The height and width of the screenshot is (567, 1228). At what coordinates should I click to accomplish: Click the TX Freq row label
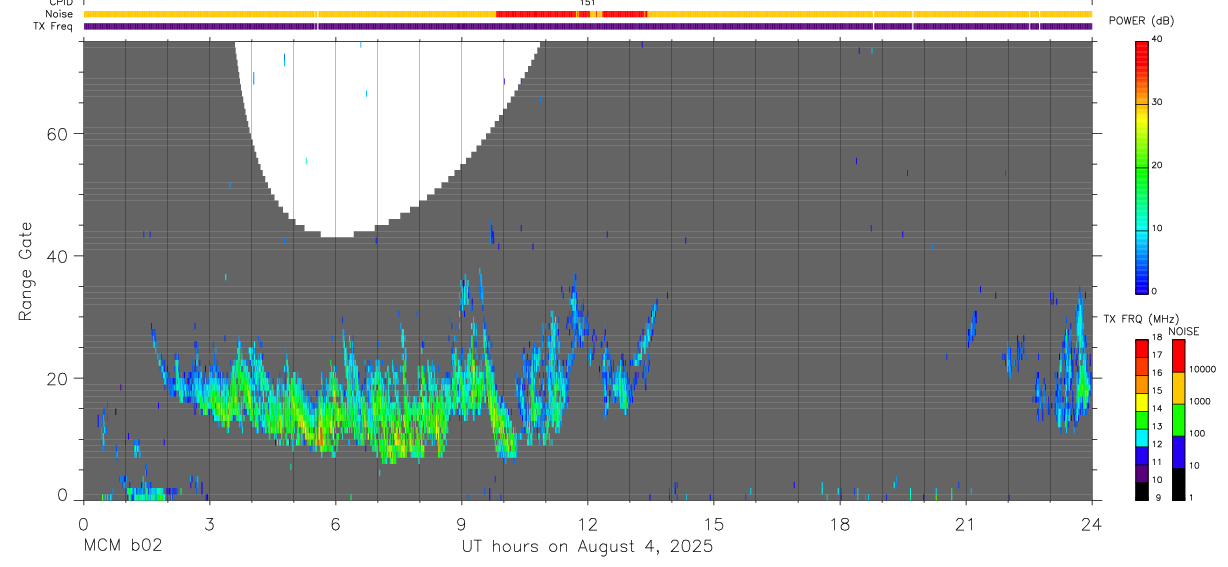(54, 26)
